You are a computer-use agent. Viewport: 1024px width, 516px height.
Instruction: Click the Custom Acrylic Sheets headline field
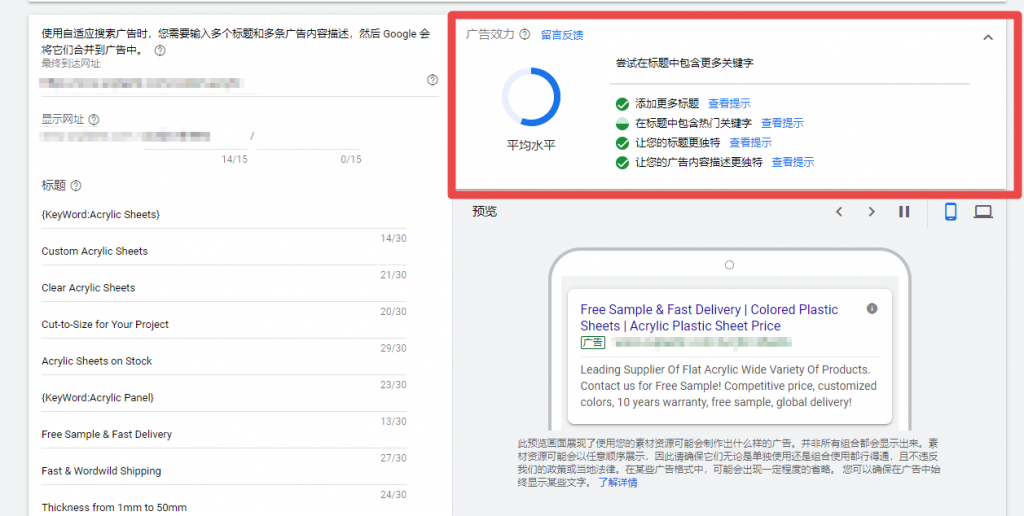(224, 251)
